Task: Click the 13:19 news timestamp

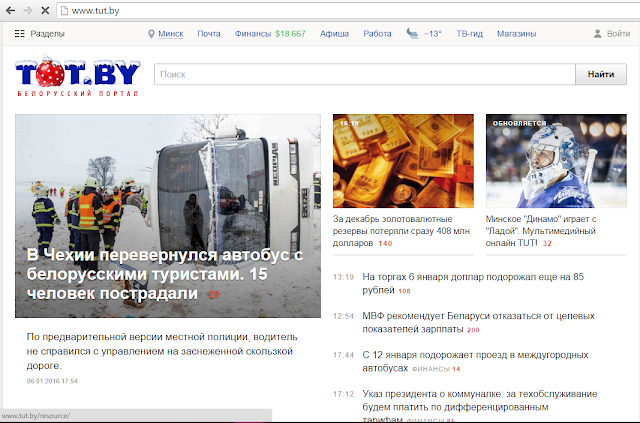Action: click(343, 277)
